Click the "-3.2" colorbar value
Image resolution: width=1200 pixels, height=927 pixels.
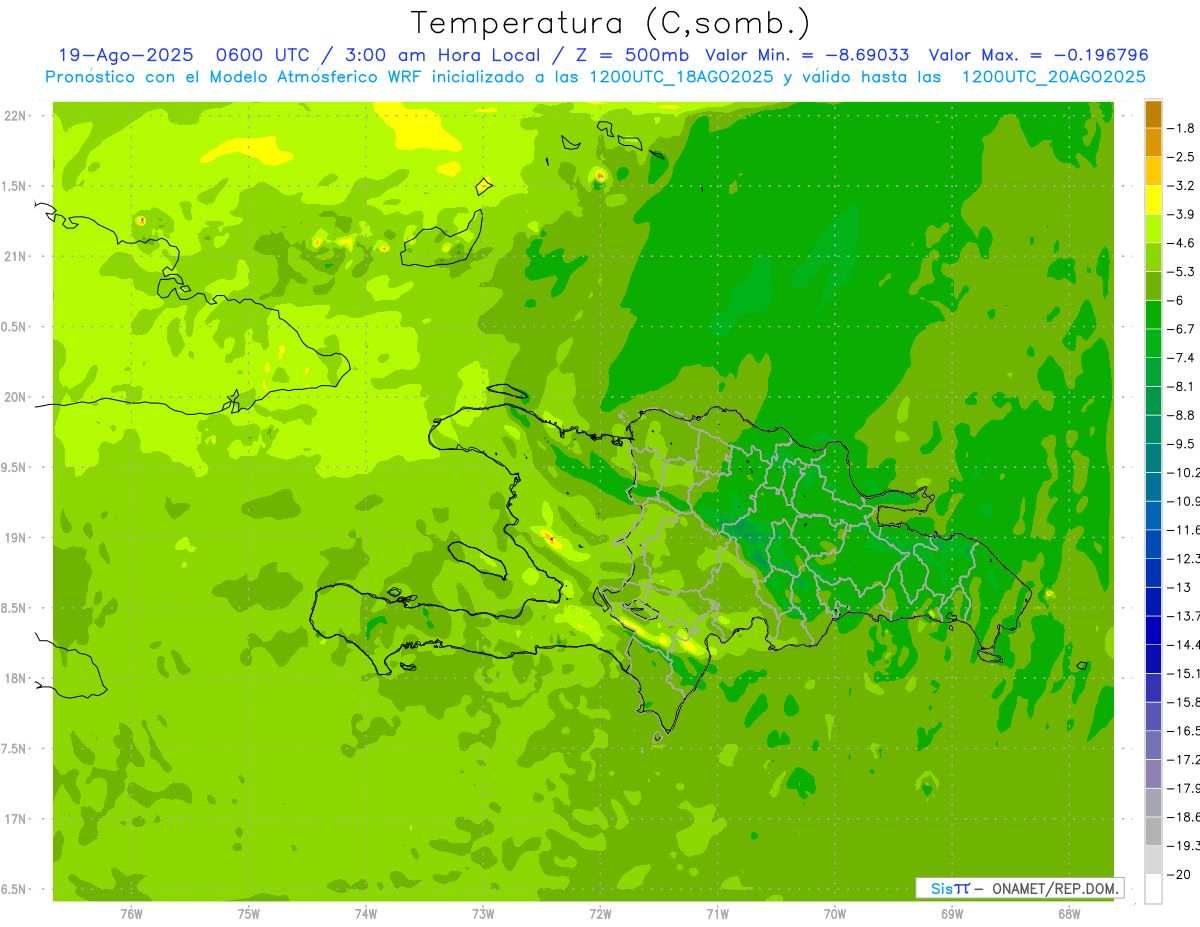1181,186
